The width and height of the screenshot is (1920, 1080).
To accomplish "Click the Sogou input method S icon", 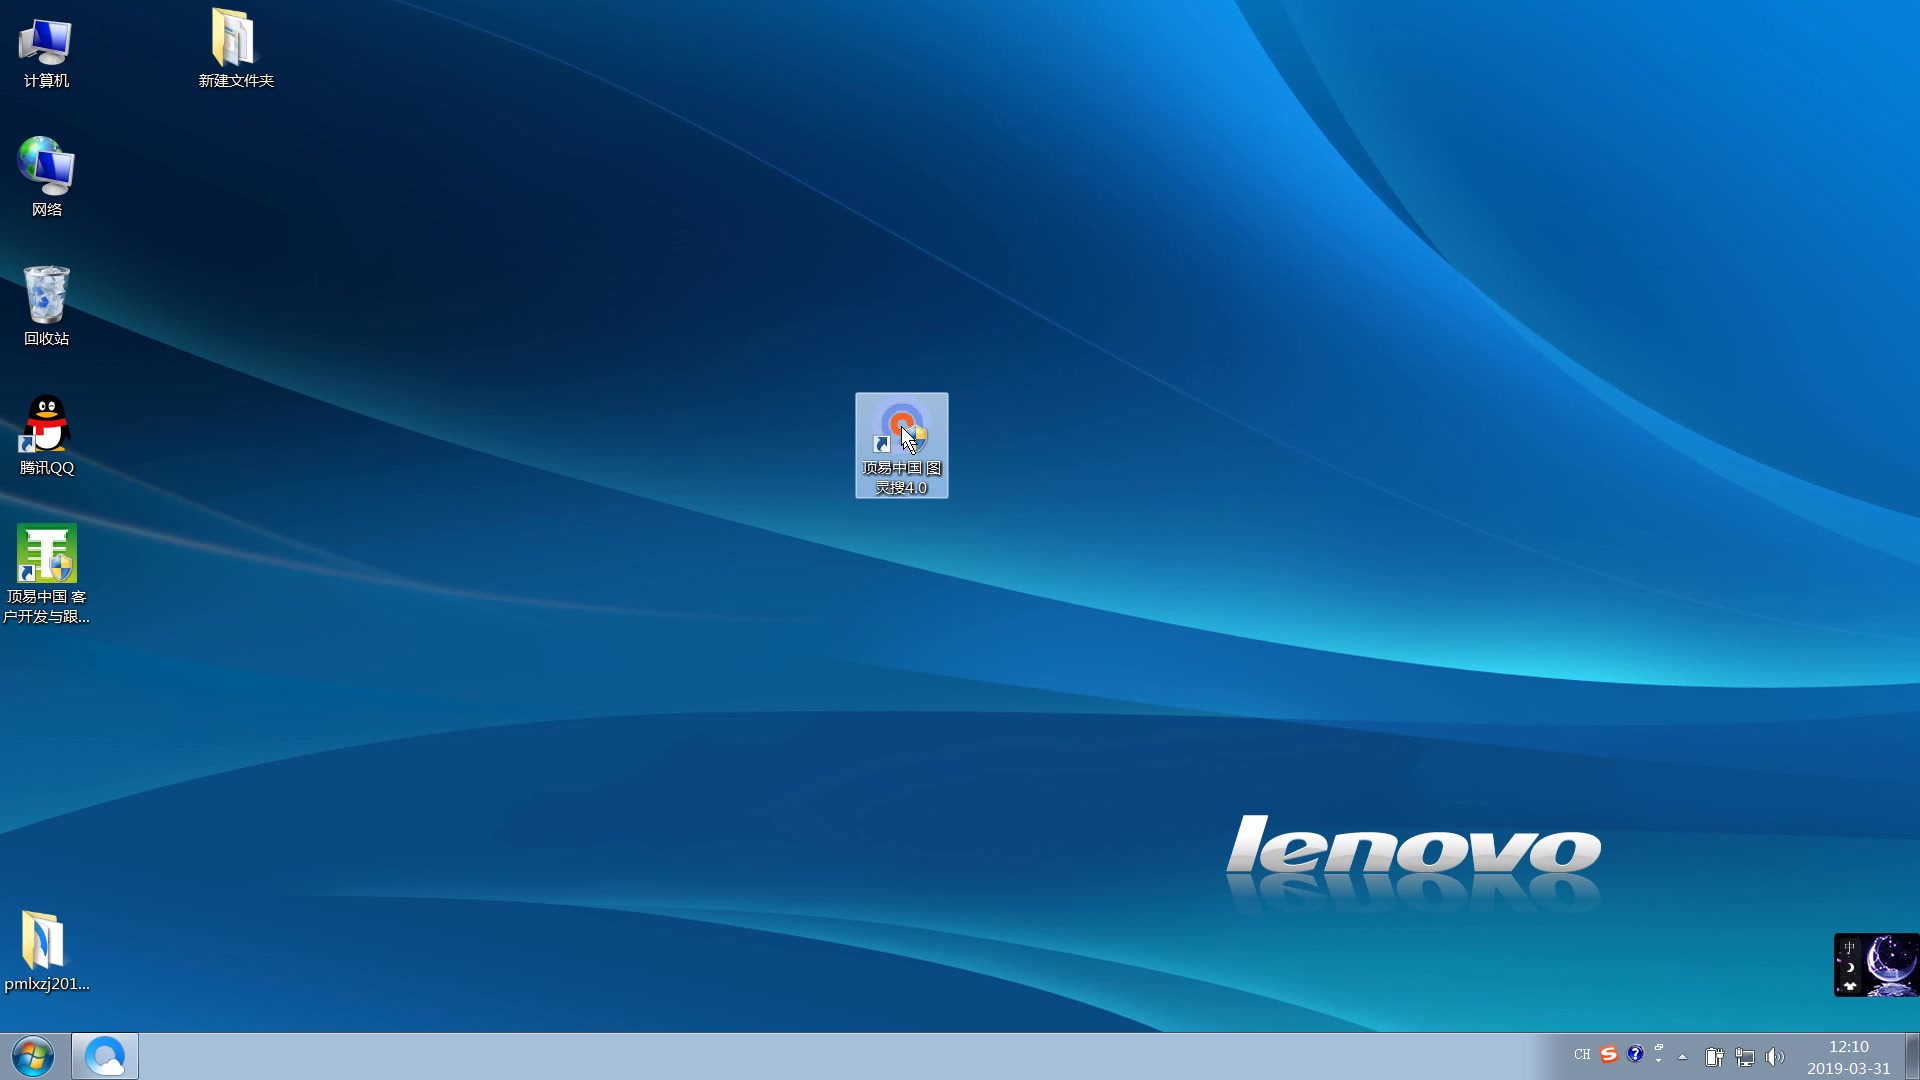I will (1608, 1054).
